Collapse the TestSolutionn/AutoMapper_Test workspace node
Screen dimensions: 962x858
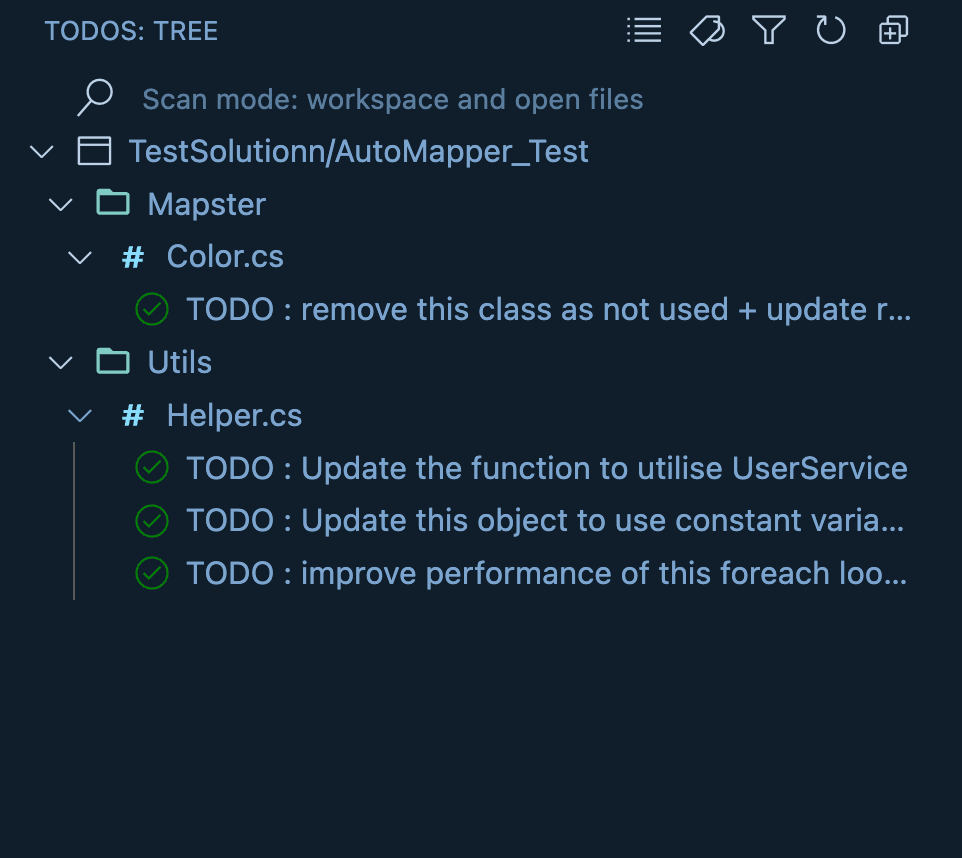tap(41, 151)
